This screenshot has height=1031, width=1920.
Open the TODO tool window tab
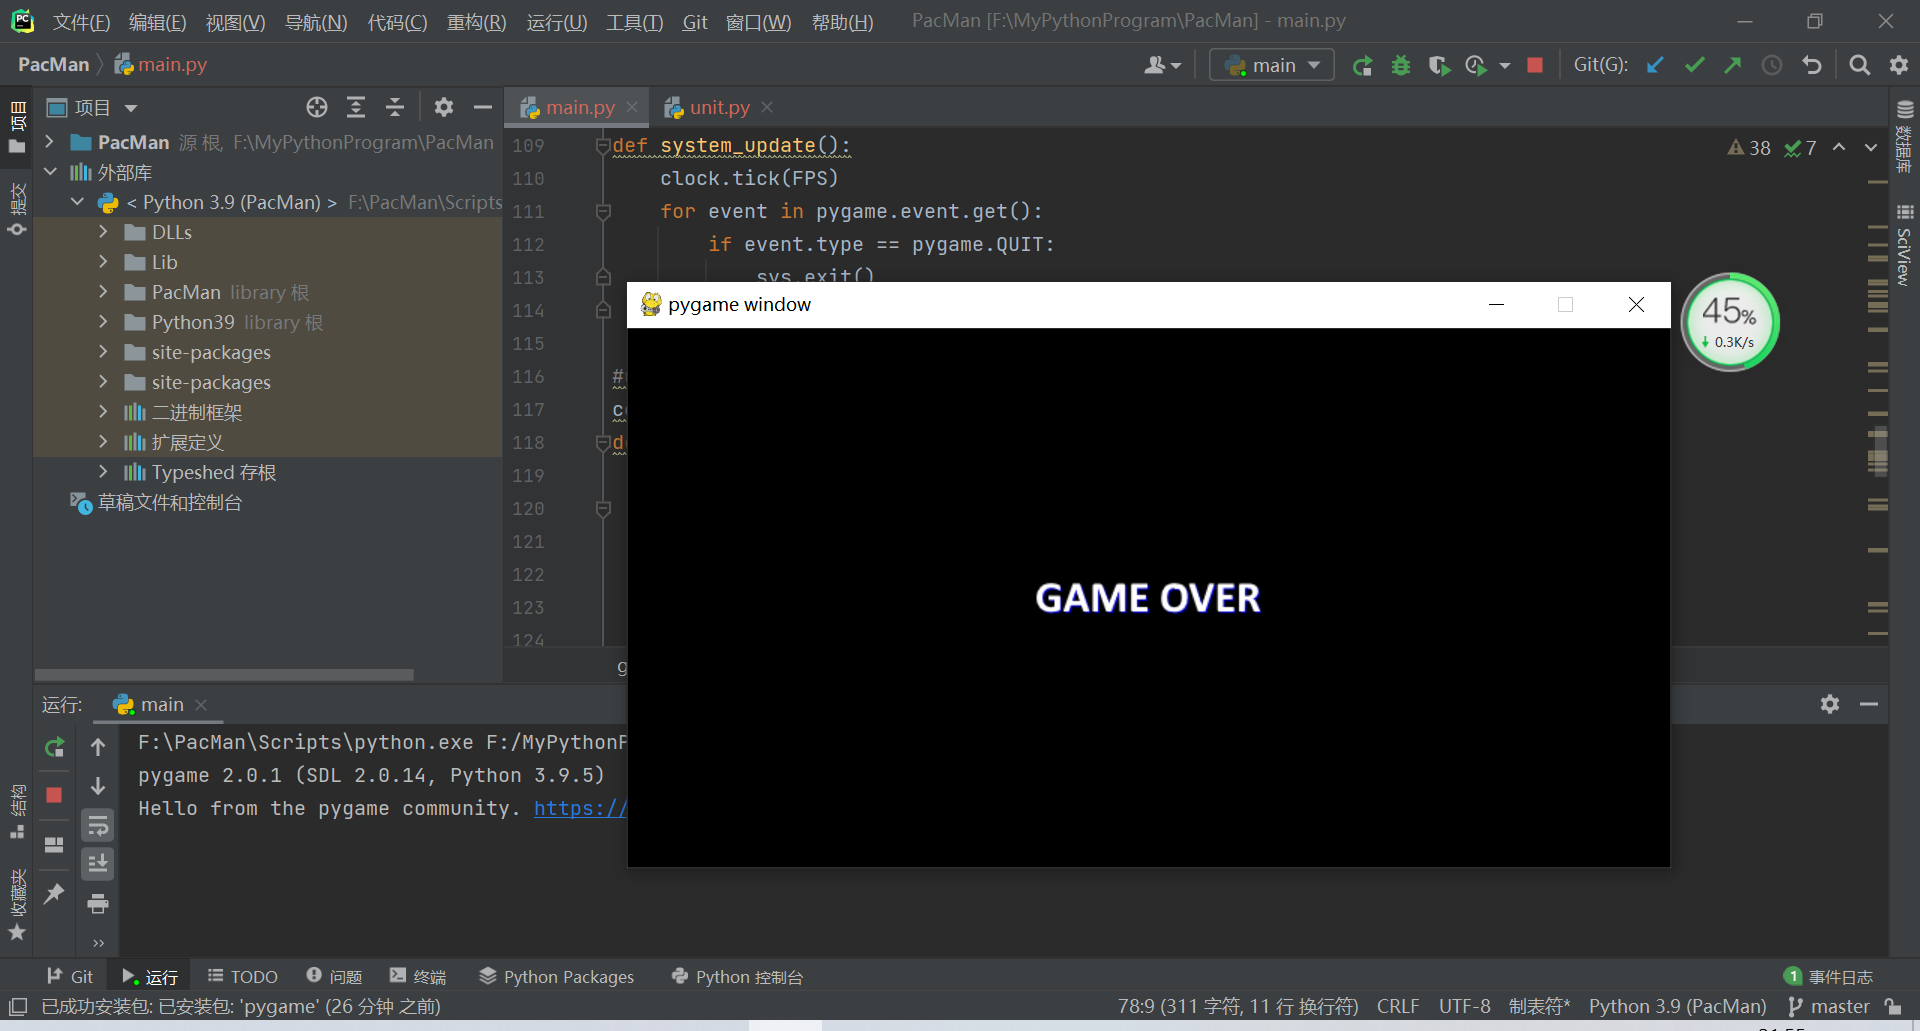[x=243, y=976]
